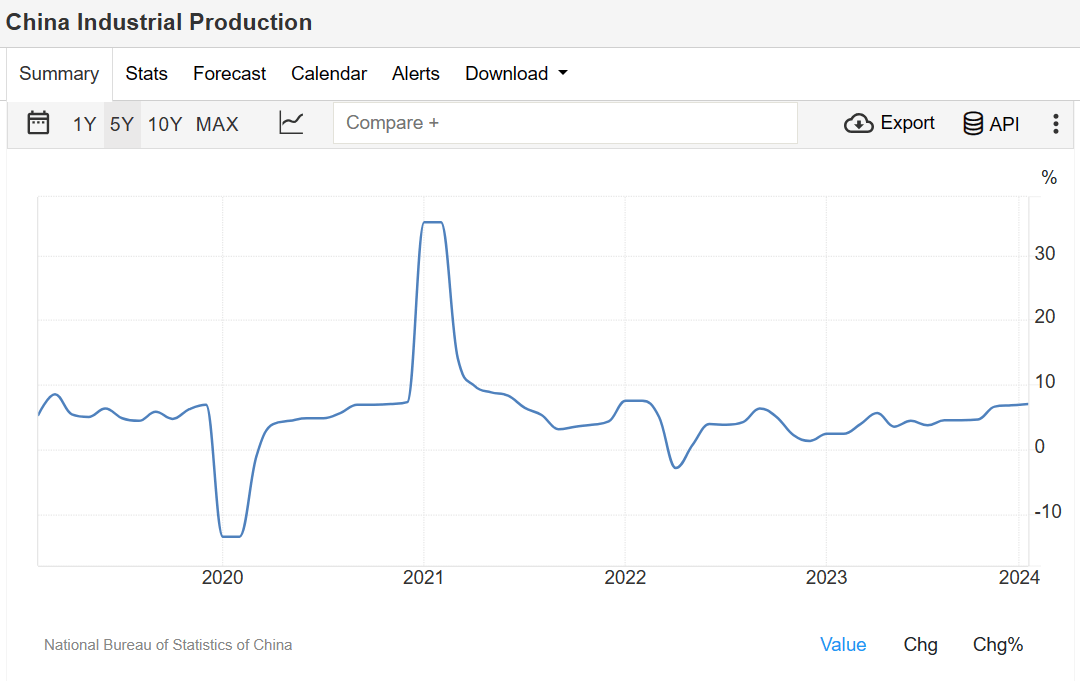
Task: Click the API database icon
Action: (973, 124)
